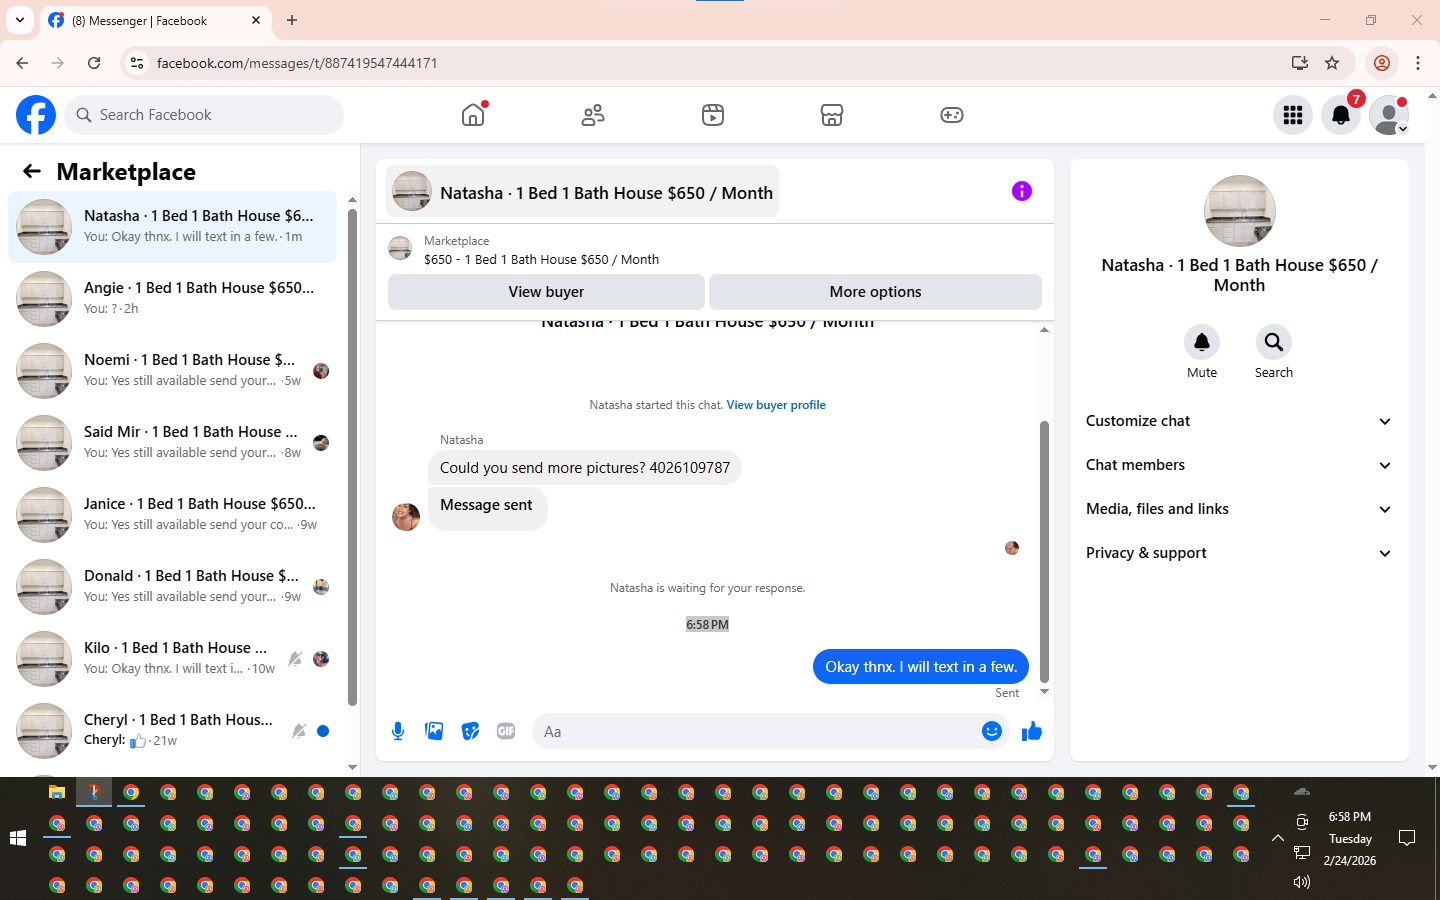Image resolution: width=1440 pixels, height=900 pixels.
Task: Click View buyer button
Action: click(546, 292)
